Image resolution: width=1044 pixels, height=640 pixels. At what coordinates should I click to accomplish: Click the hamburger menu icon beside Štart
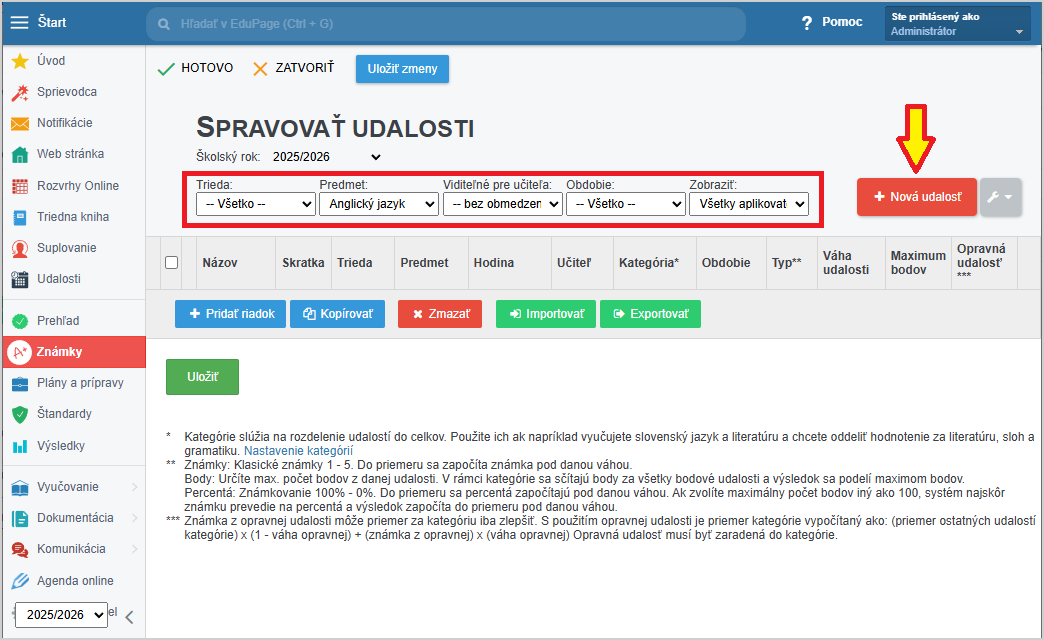coord(19,22)
